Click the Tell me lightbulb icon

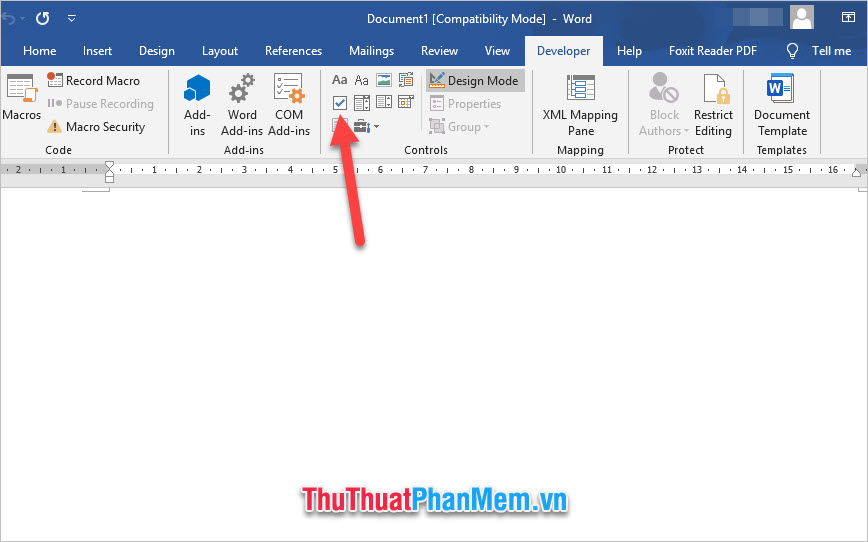792,51
